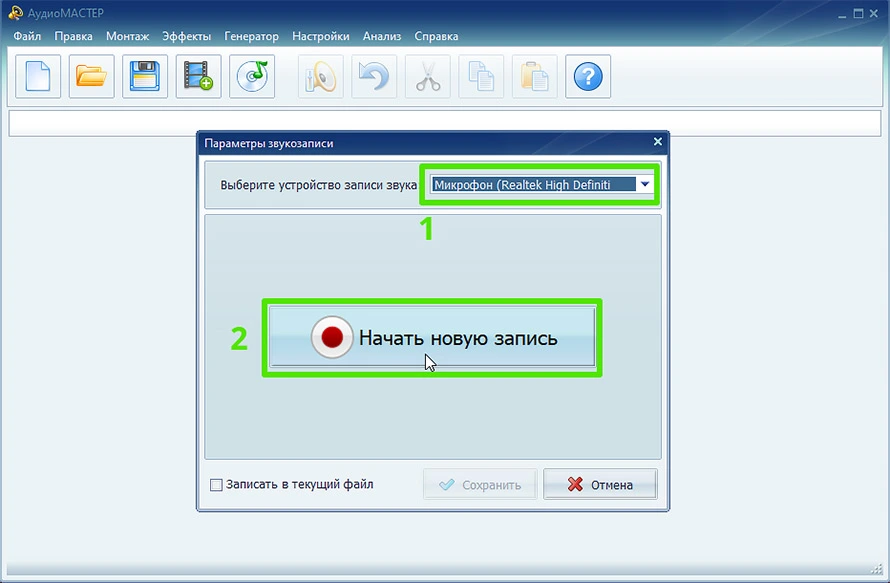Image resolution: width=890 pixels, height=583 pixels.
Task: Click the film strip video import icon
Action: coord(198,77)
